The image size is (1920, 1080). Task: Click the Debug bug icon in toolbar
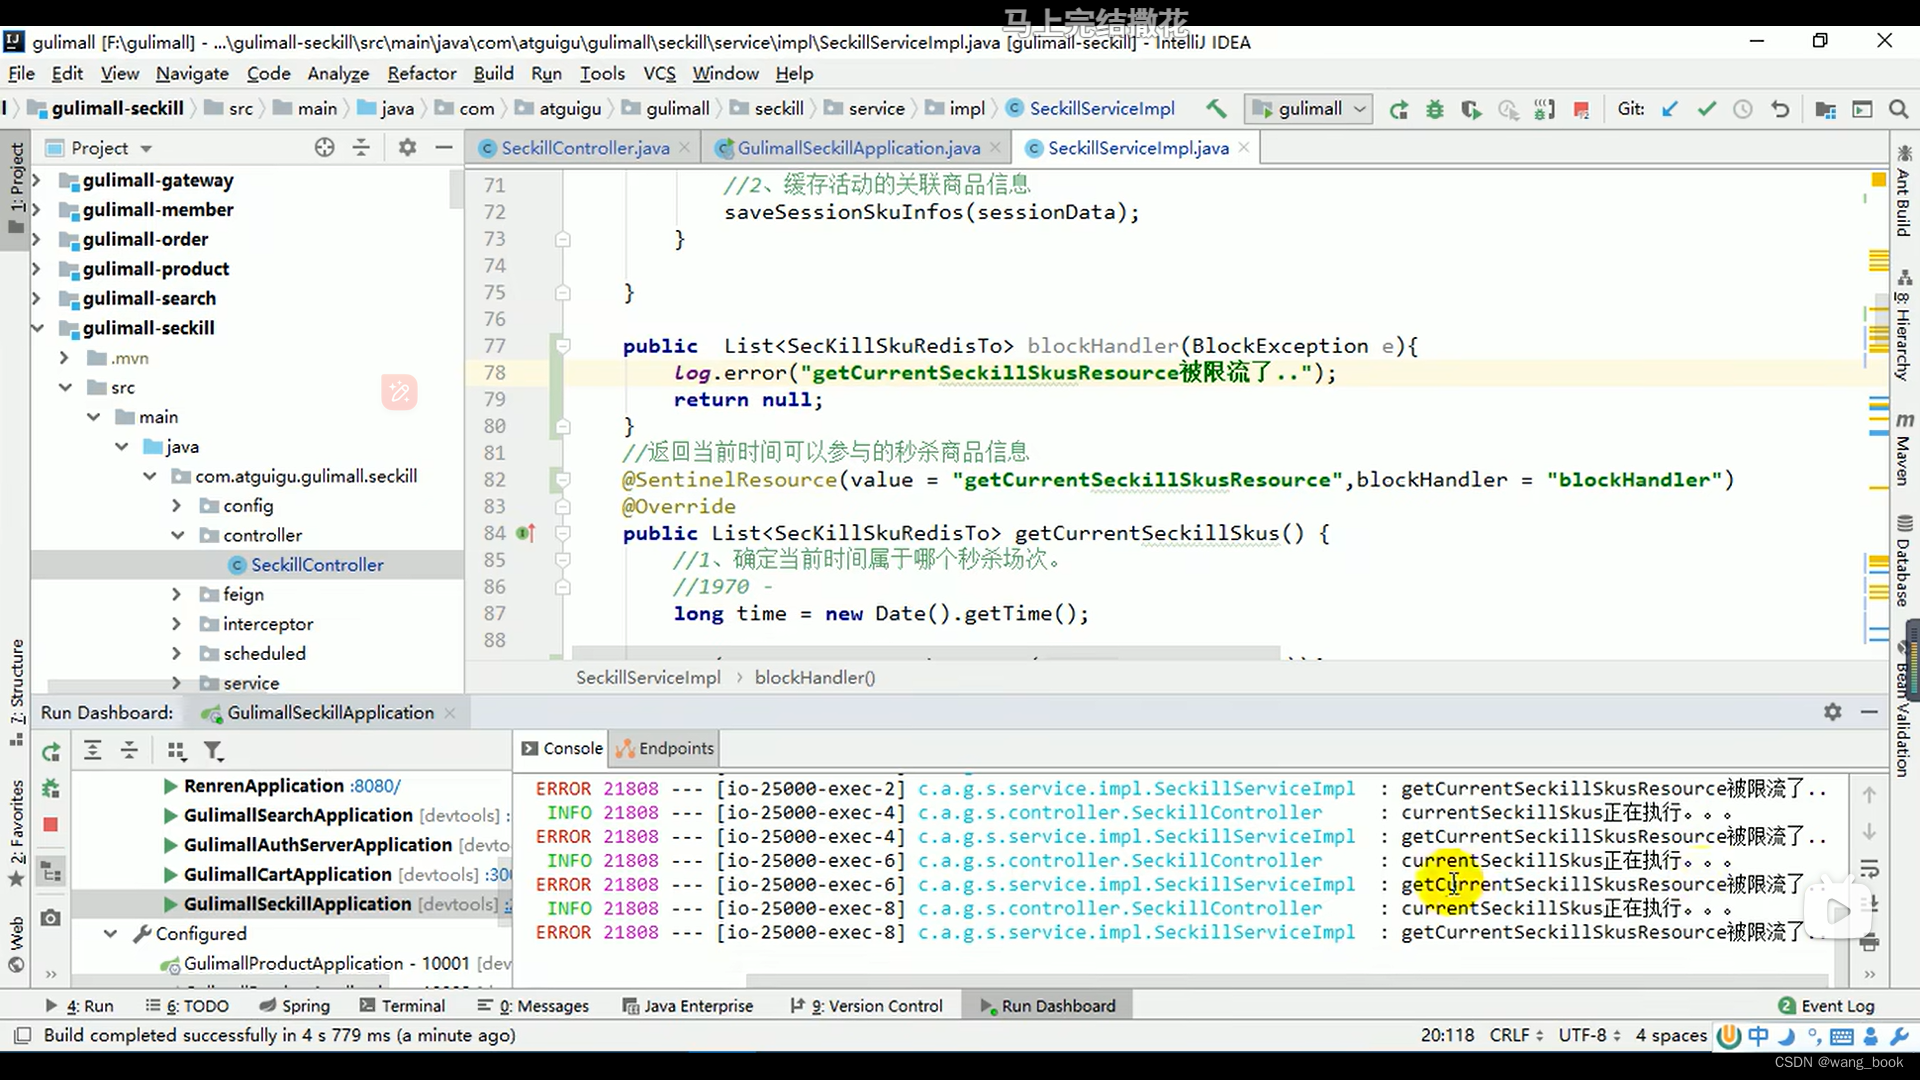click(x=1435, y=110)
